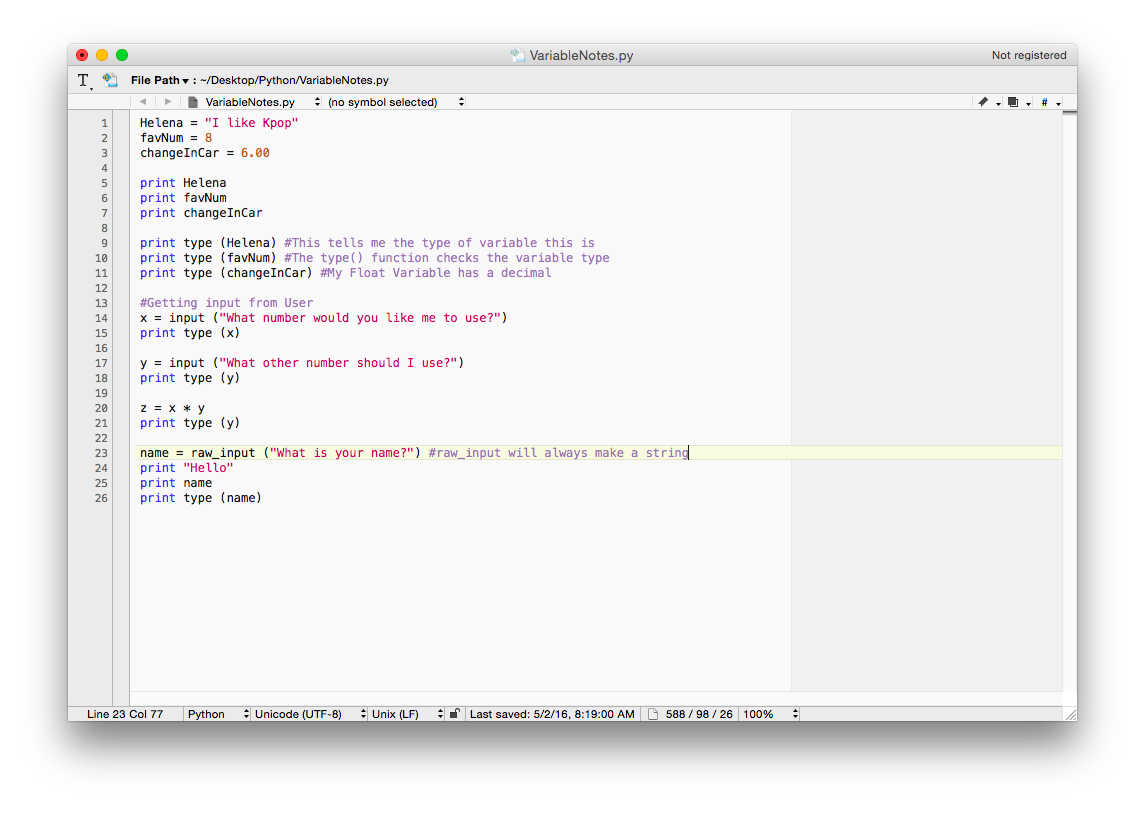Viewport: 1145px width, 813px height.
Task: Click line number 14 in gutter
Action: pyautogui.click(x=101, y=318)
